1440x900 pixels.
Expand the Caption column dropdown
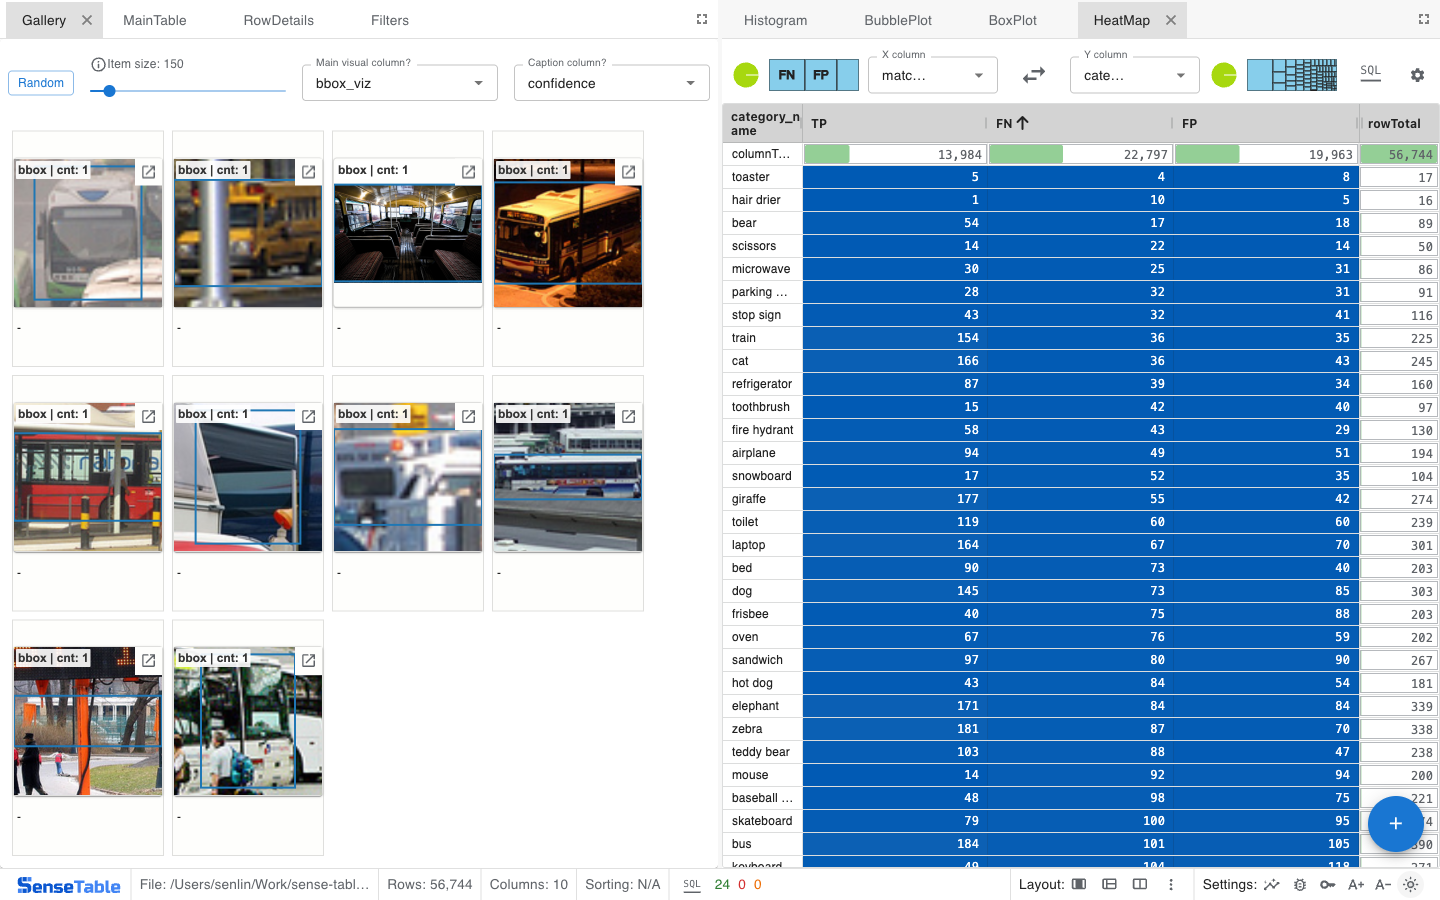611,83
